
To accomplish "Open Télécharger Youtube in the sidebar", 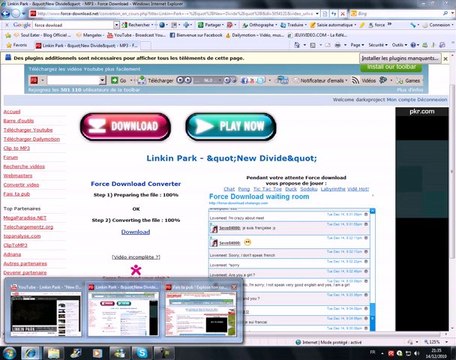I will click(28, 130).
